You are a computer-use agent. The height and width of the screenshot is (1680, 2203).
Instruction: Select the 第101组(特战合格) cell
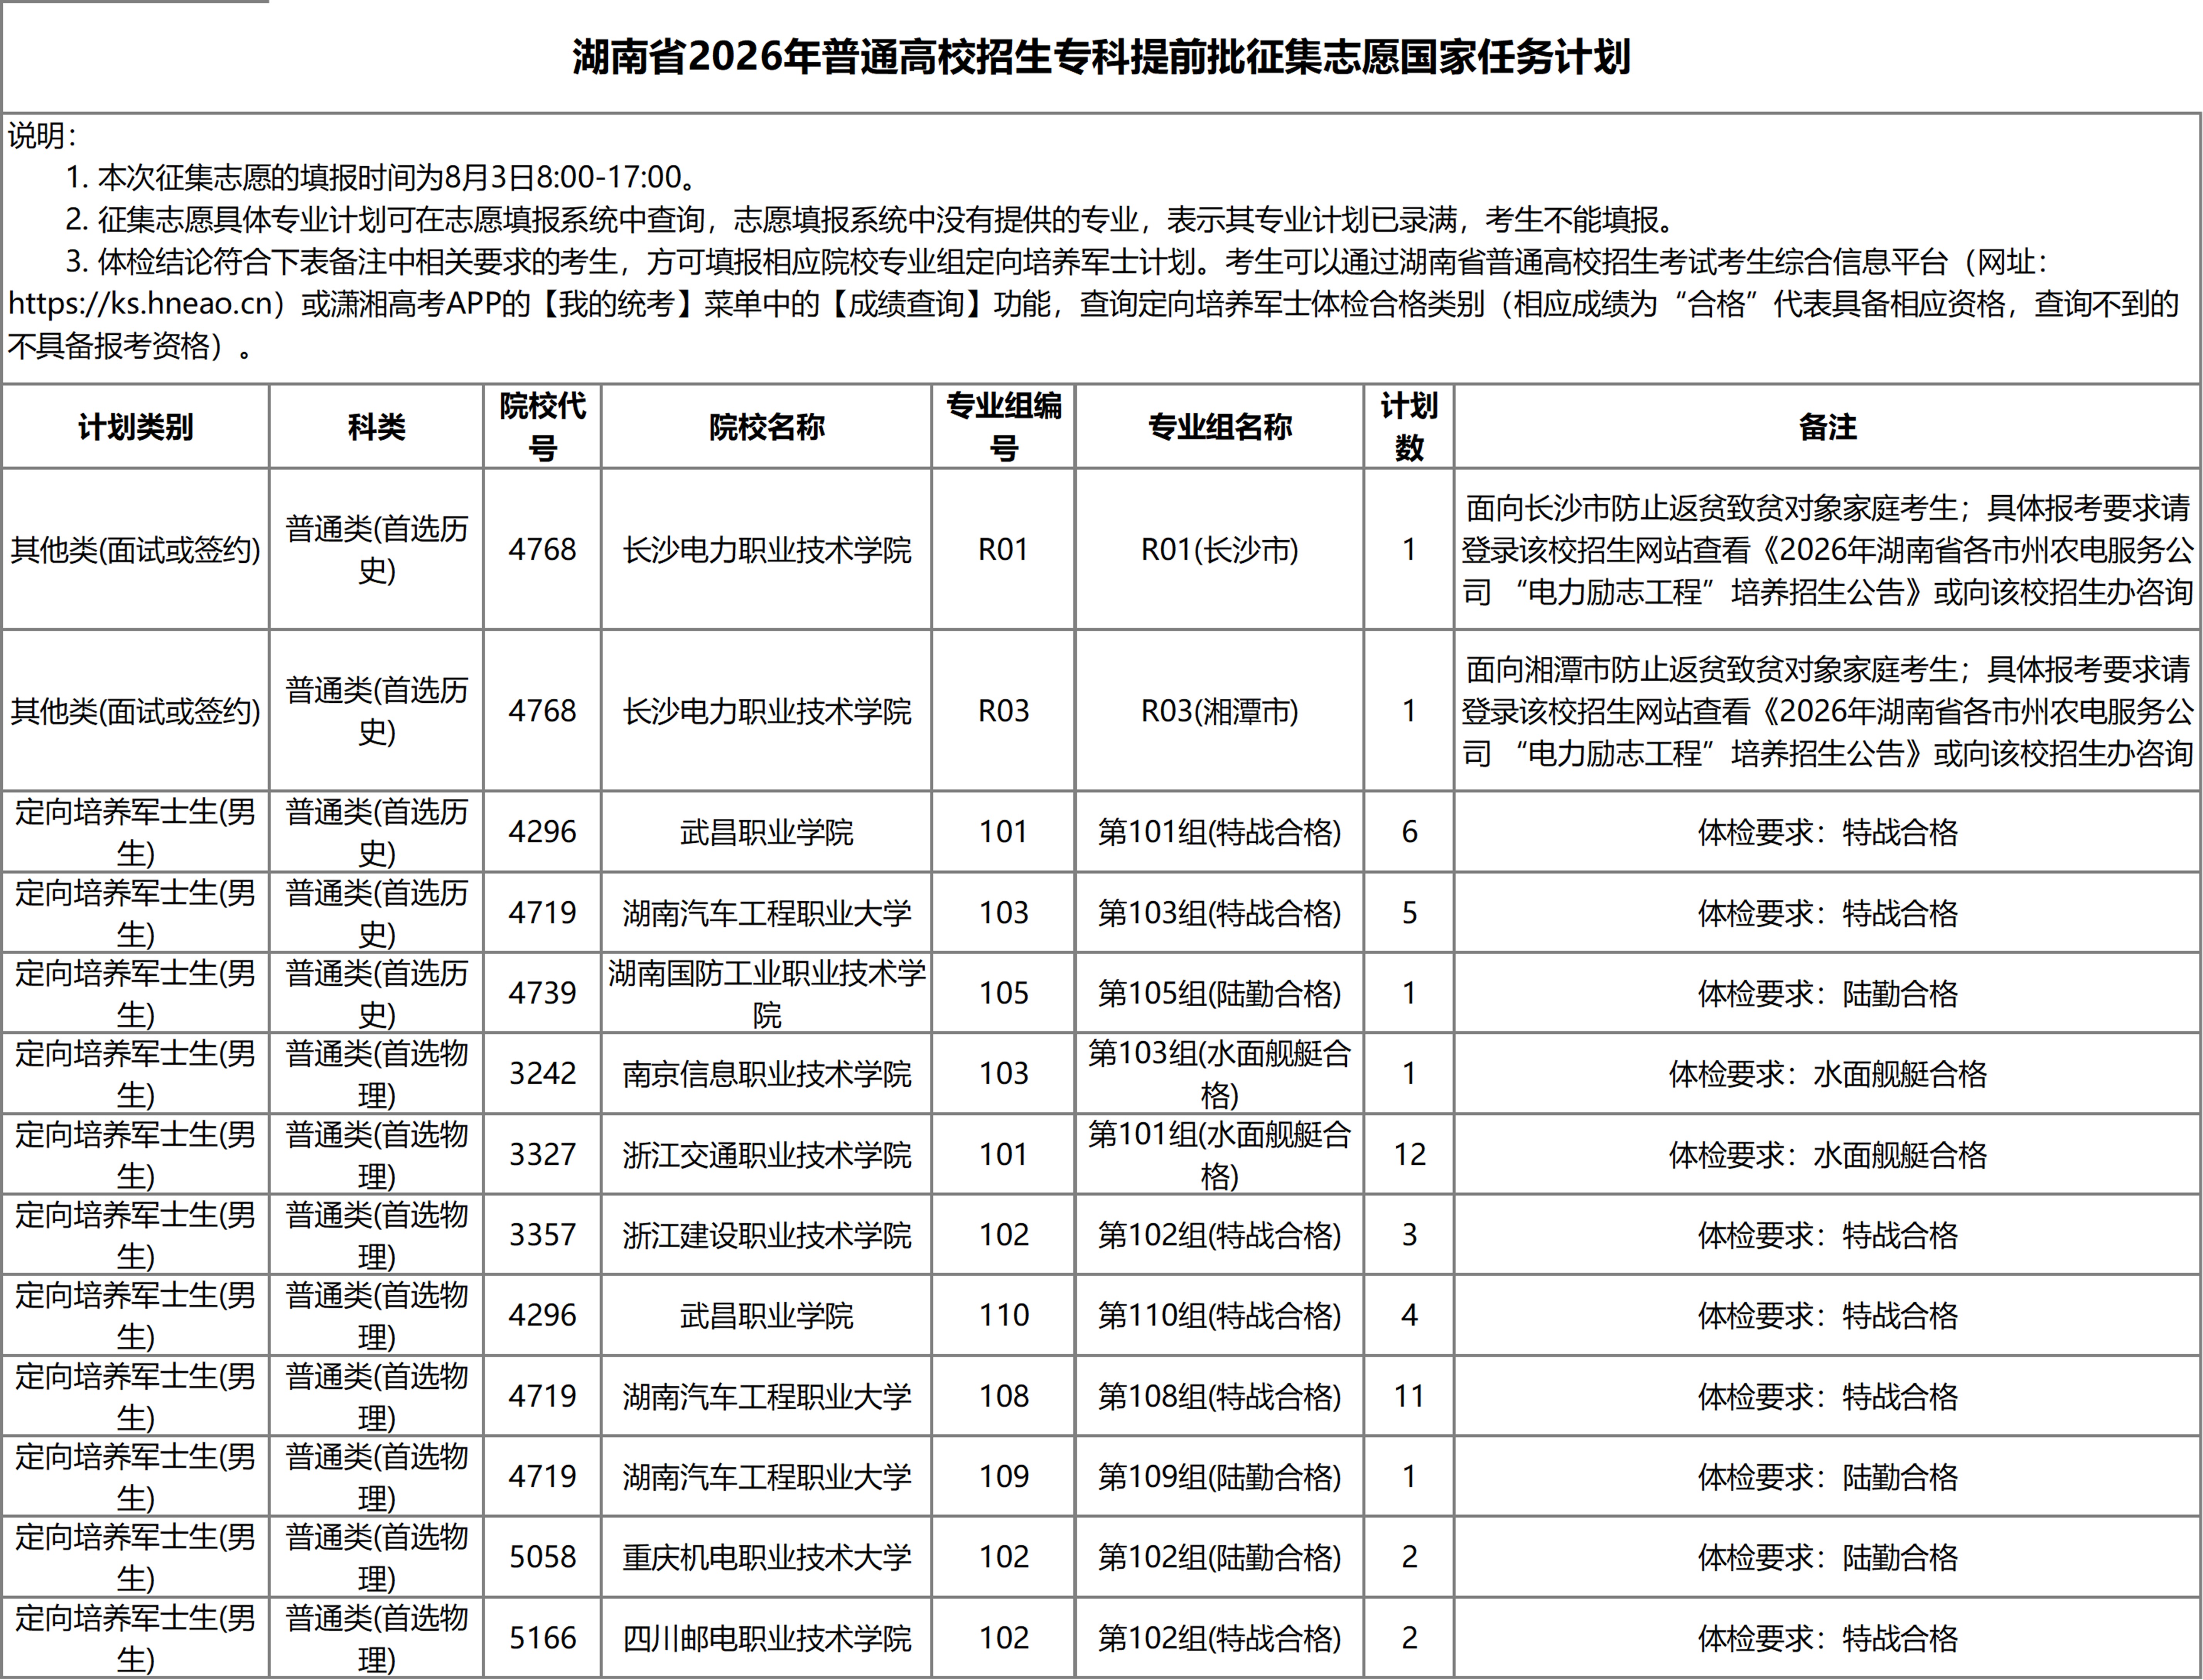(x=1219, y=832)
